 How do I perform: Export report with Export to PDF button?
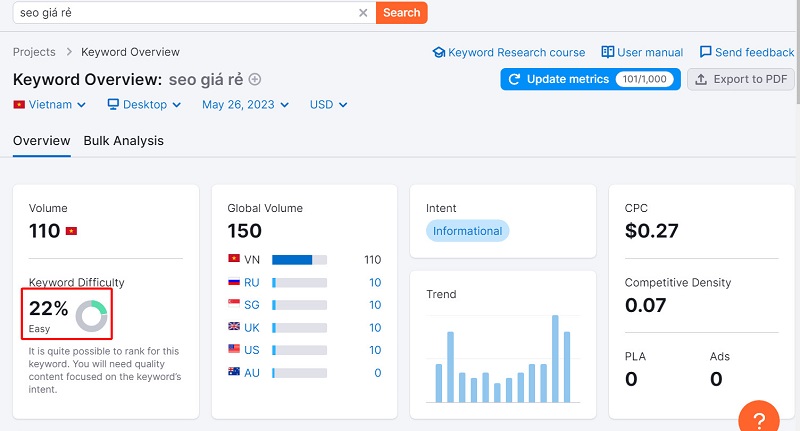click(741, 79)
